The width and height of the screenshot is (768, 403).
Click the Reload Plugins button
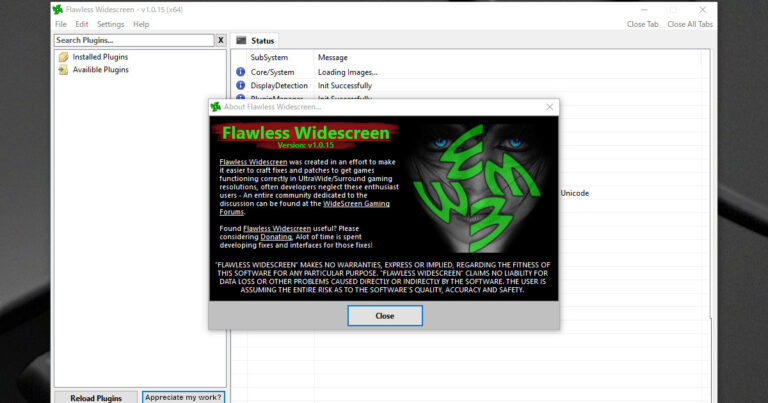(96, 397)
